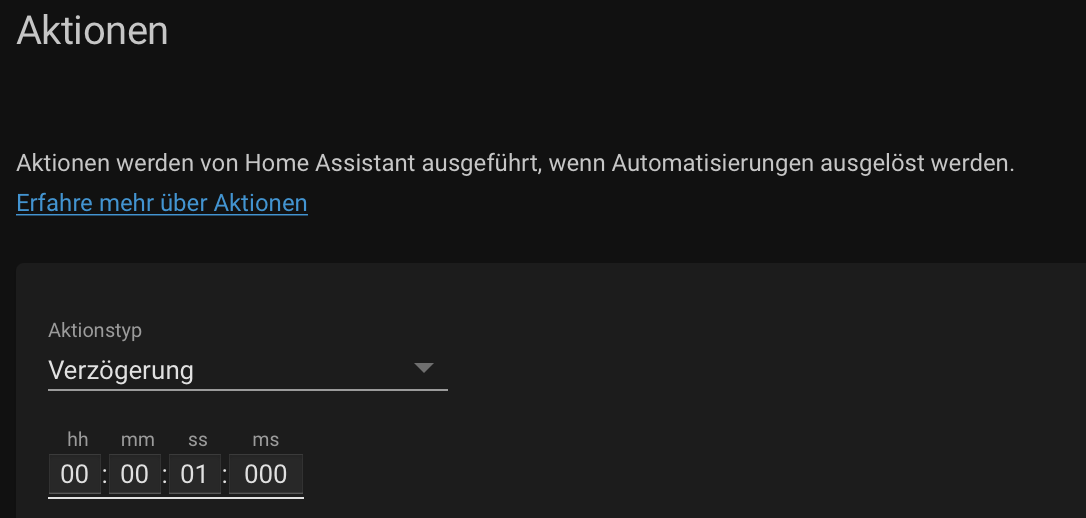
Task: Open the Verzögerung action type selector
Action: [x=247, y=370]
